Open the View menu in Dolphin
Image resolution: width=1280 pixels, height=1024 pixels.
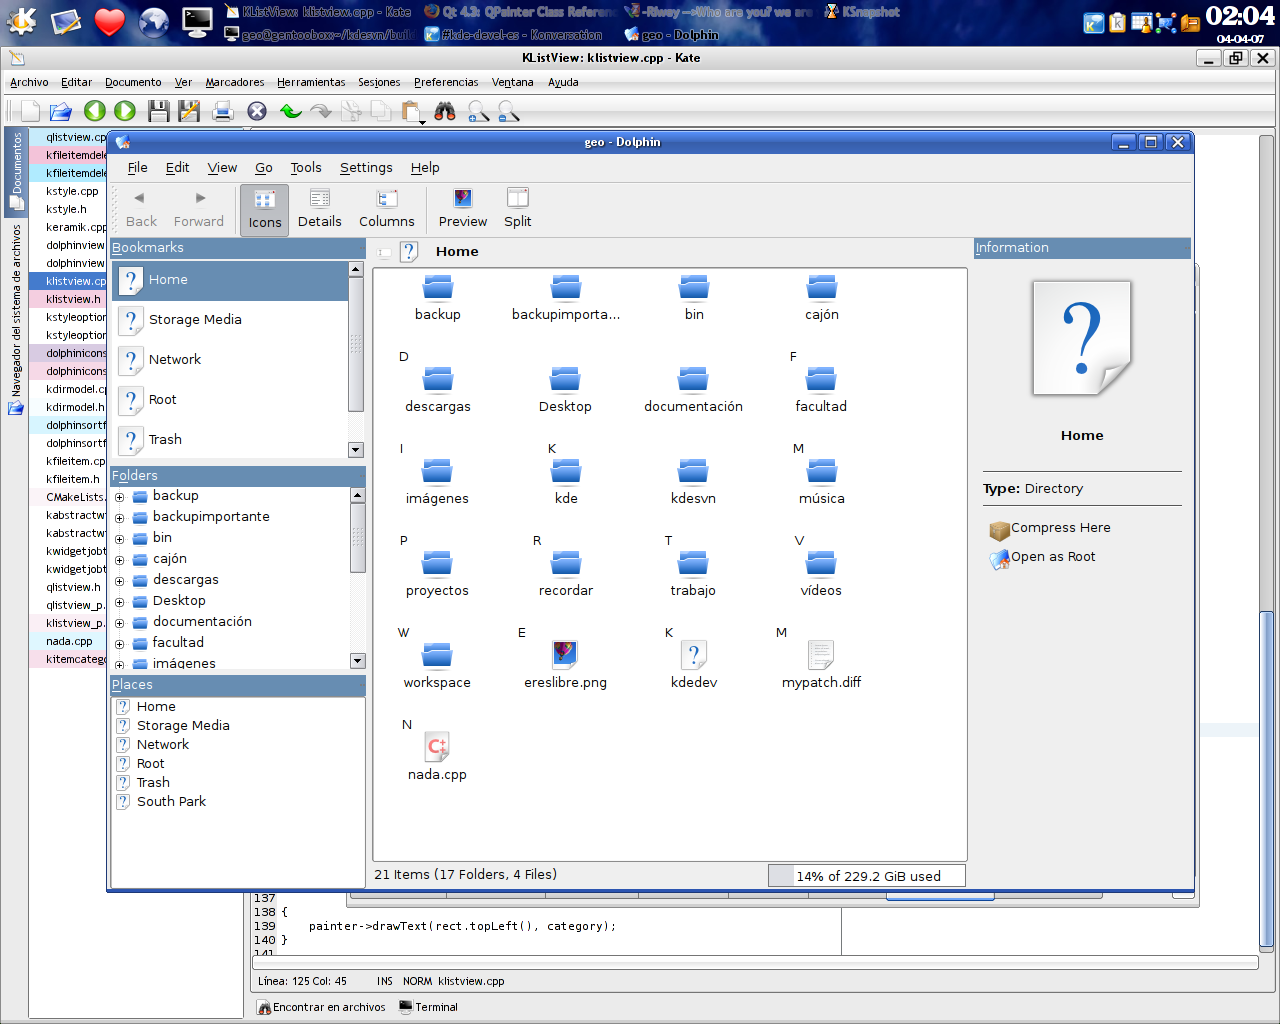(222, 168)
